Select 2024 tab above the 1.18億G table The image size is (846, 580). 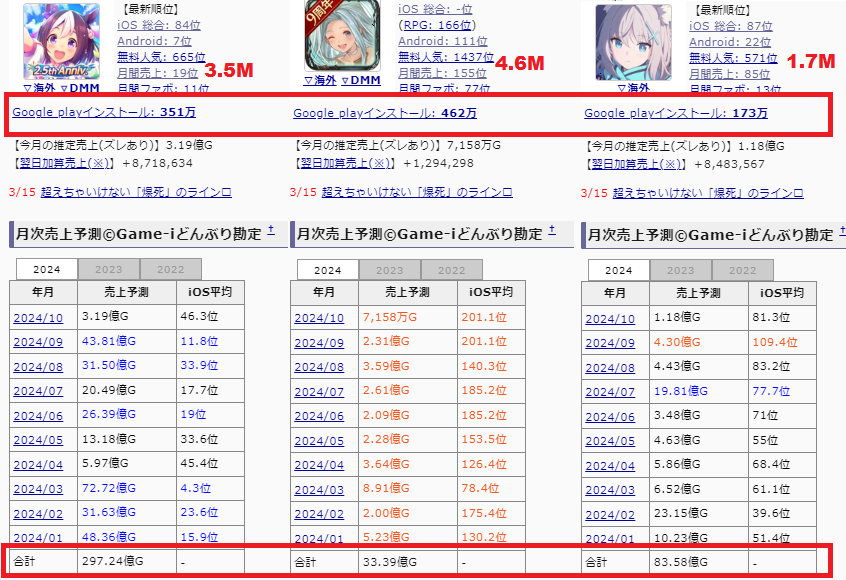[x=619, y=270]
